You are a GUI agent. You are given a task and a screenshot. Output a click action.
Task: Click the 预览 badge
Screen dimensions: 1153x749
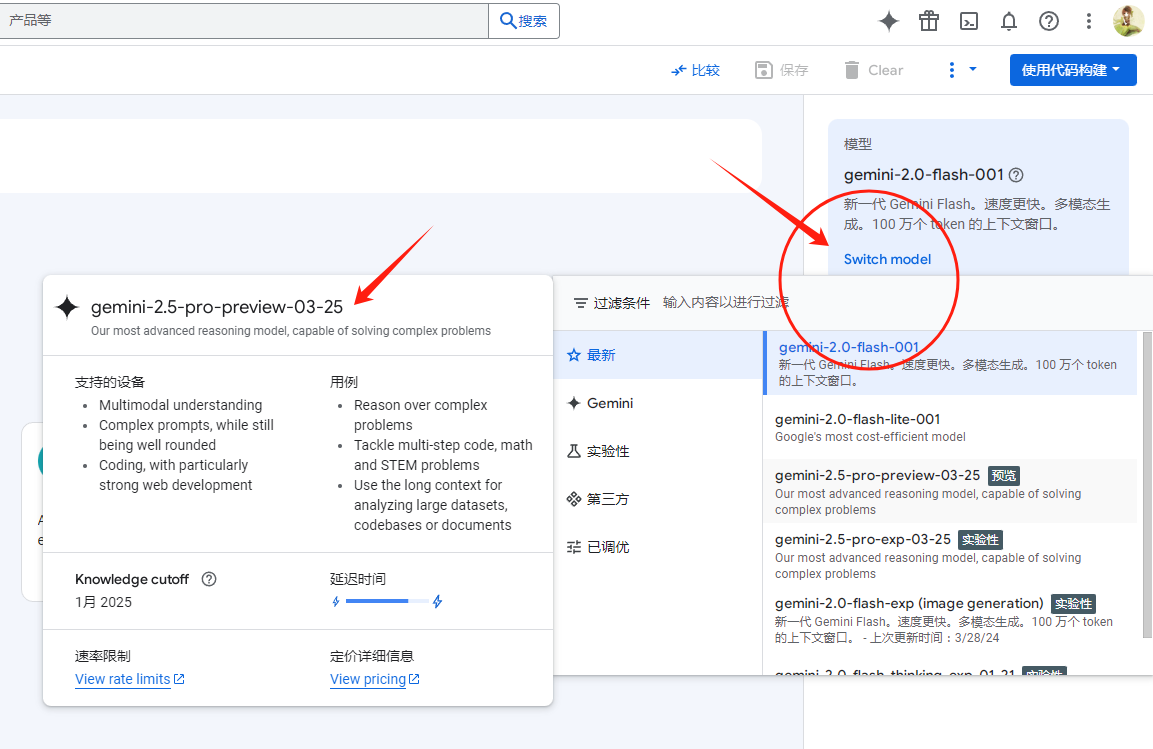1004,476
